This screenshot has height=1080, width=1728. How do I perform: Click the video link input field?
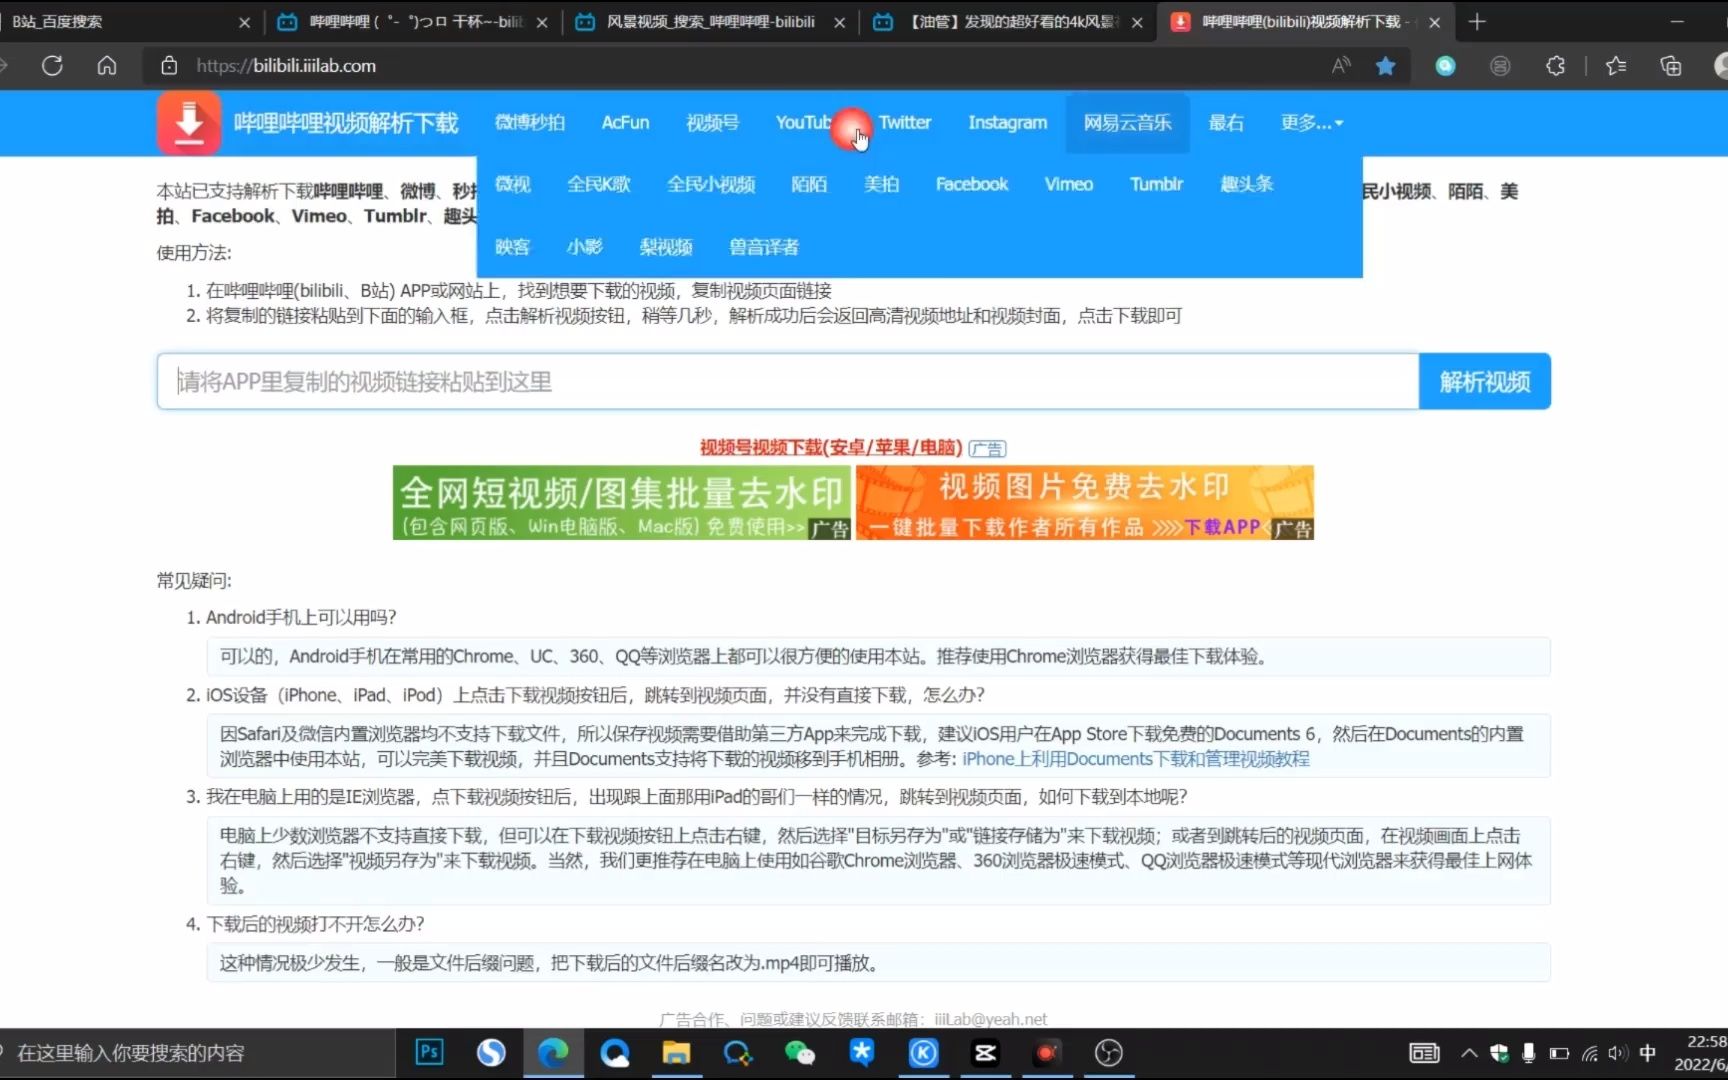(788, 382)
